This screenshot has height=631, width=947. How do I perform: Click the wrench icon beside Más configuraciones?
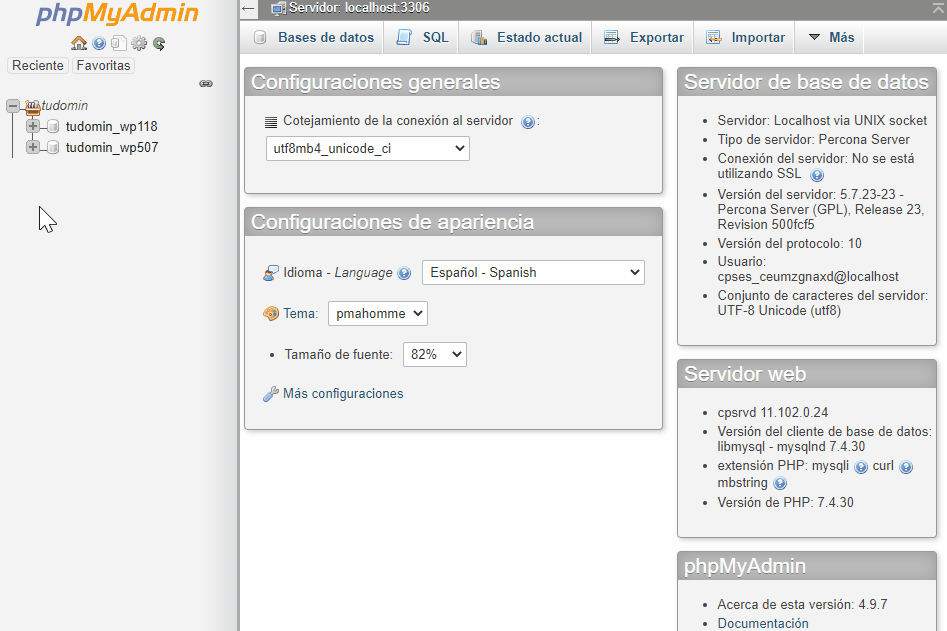271,394
